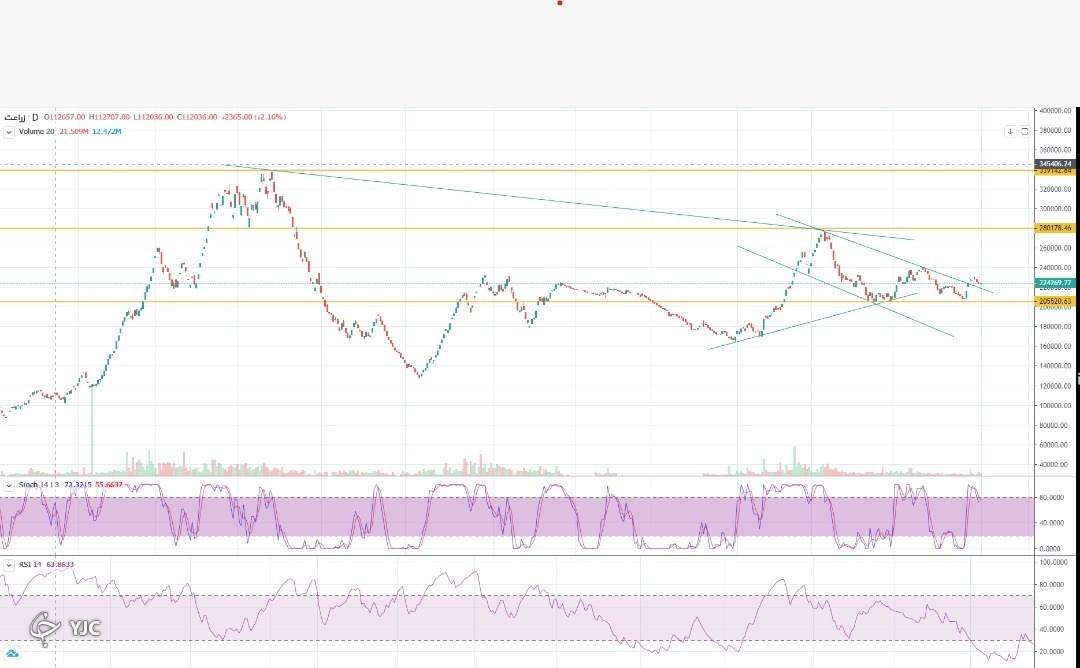Image resolution: width=1080 pixels, height=668 pixels.
Task: Click the Close value C112036.00
Action: pos(197,117)
